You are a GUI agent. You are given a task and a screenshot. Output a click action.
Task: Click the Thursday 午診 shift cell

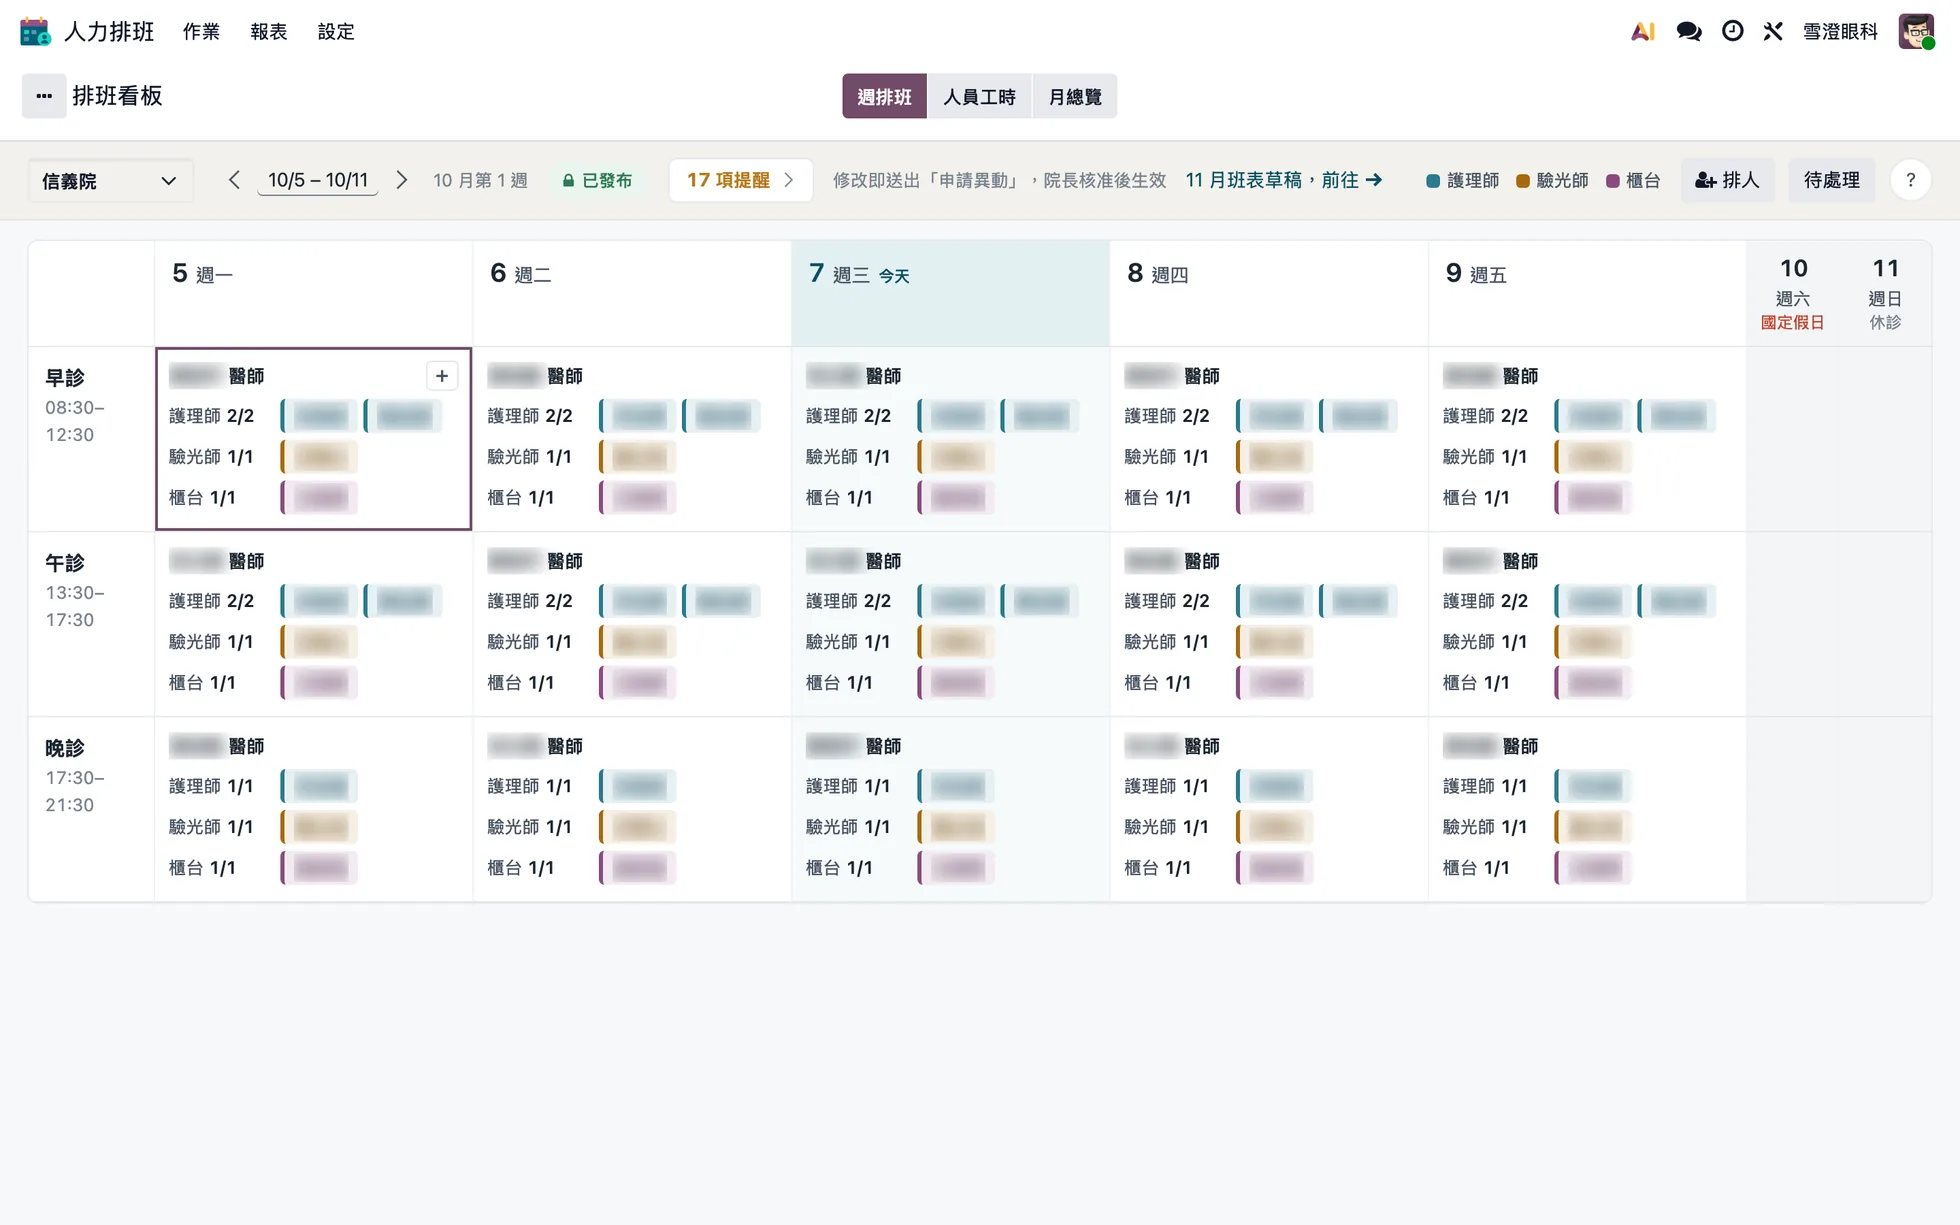(x=1268, y=624)
